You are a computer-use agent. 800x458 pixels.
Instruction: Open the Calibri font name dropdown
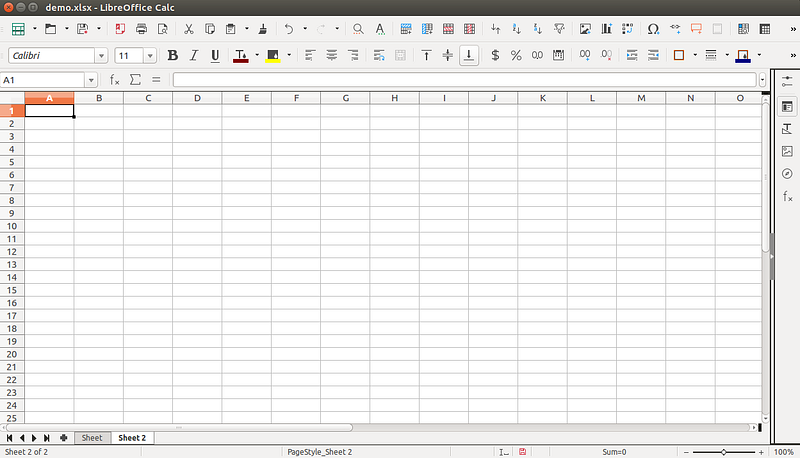(x=101, y=56)
